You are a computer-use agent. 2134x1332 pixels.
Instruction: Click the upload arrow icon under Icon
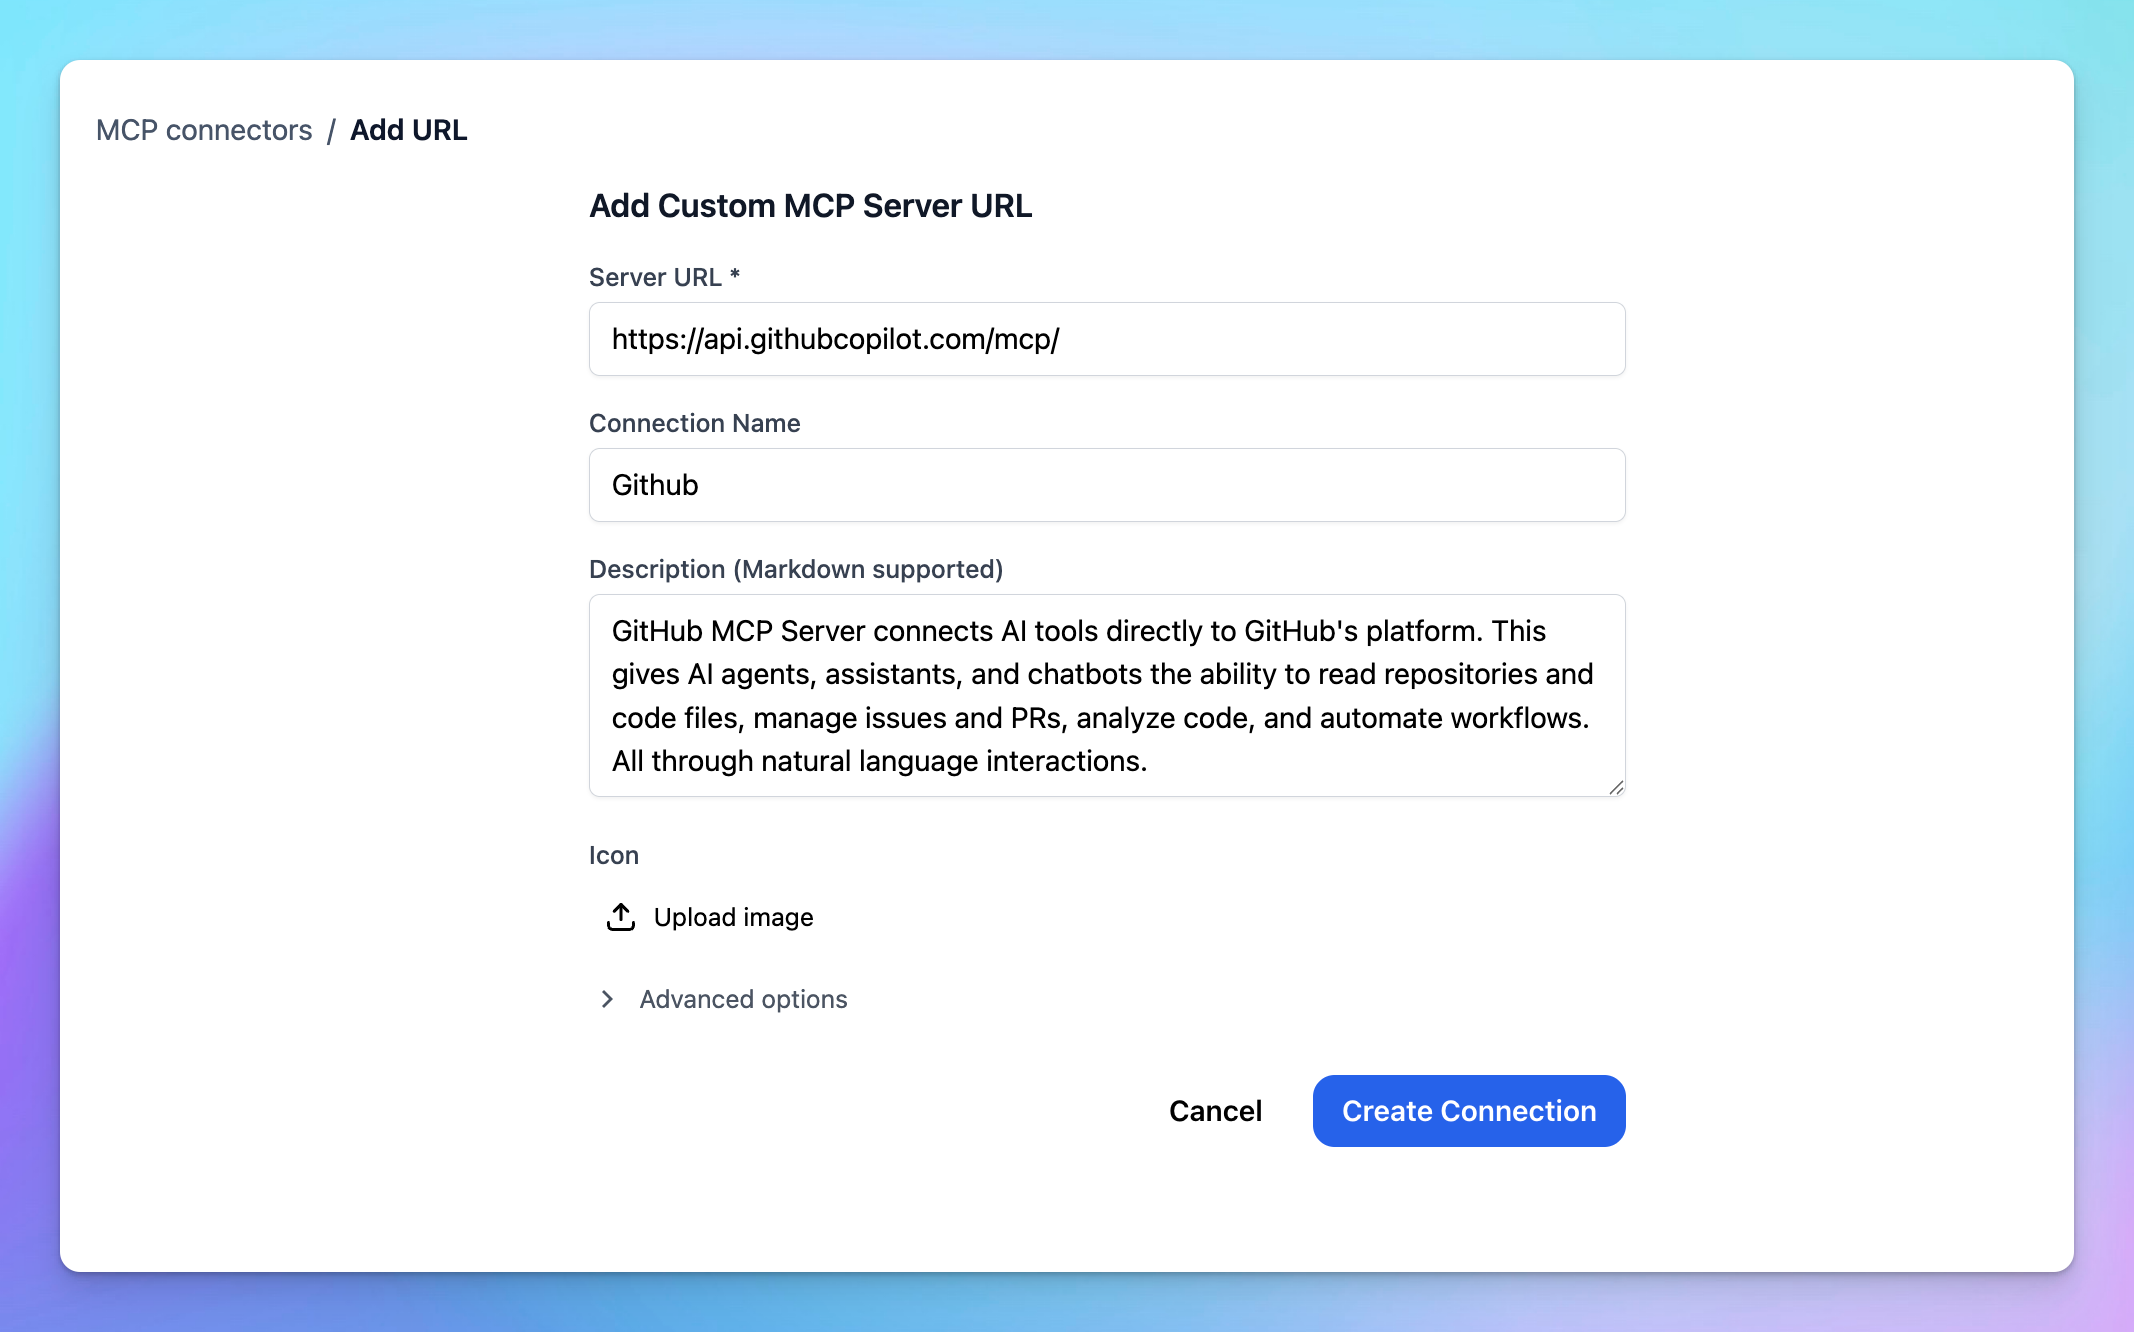(621, 917)
